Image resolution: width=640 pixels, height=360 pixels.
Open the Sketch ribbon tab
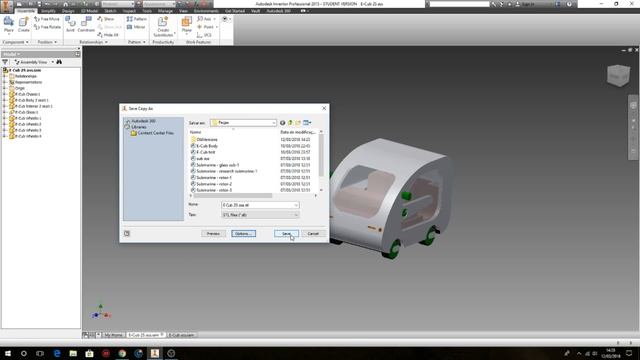point(110,11)
